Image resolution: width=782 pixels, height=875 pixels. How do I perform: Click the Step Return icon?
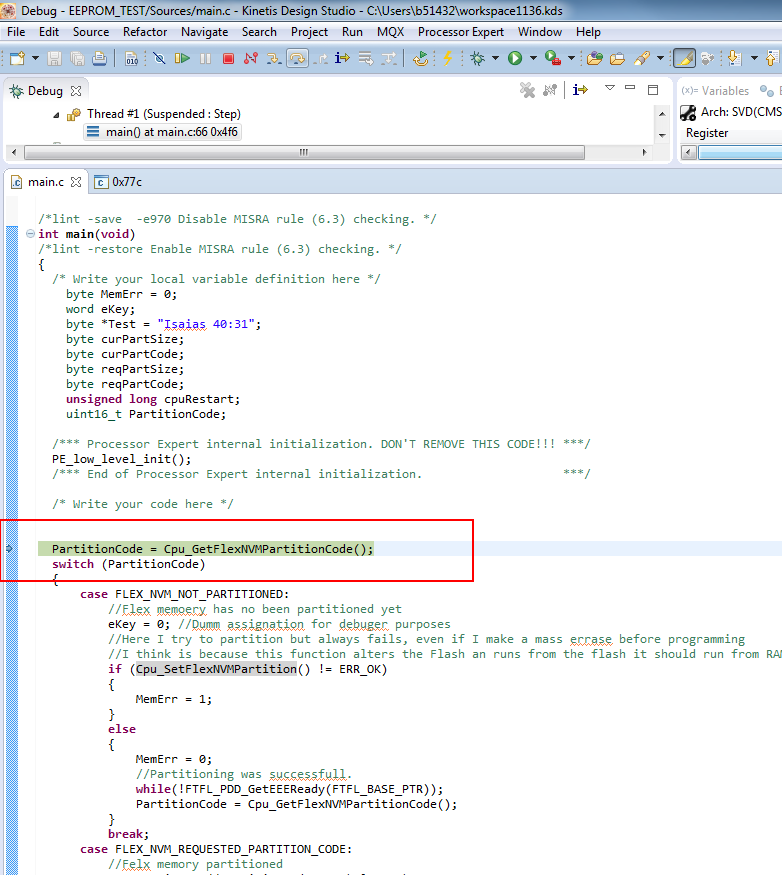320,58
